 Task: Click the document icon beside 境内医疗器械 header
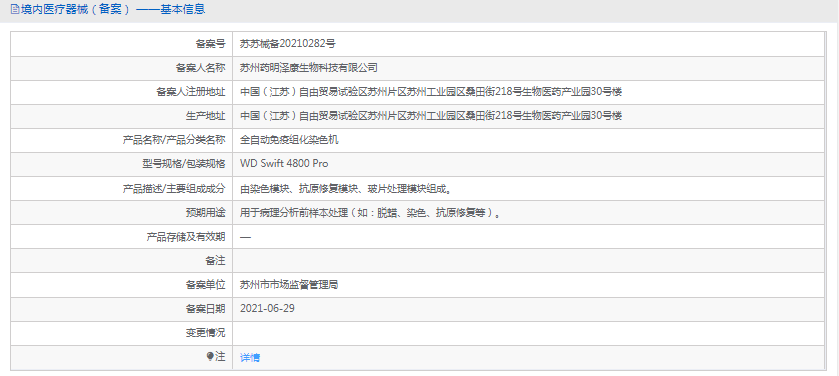tap(14, 9)
